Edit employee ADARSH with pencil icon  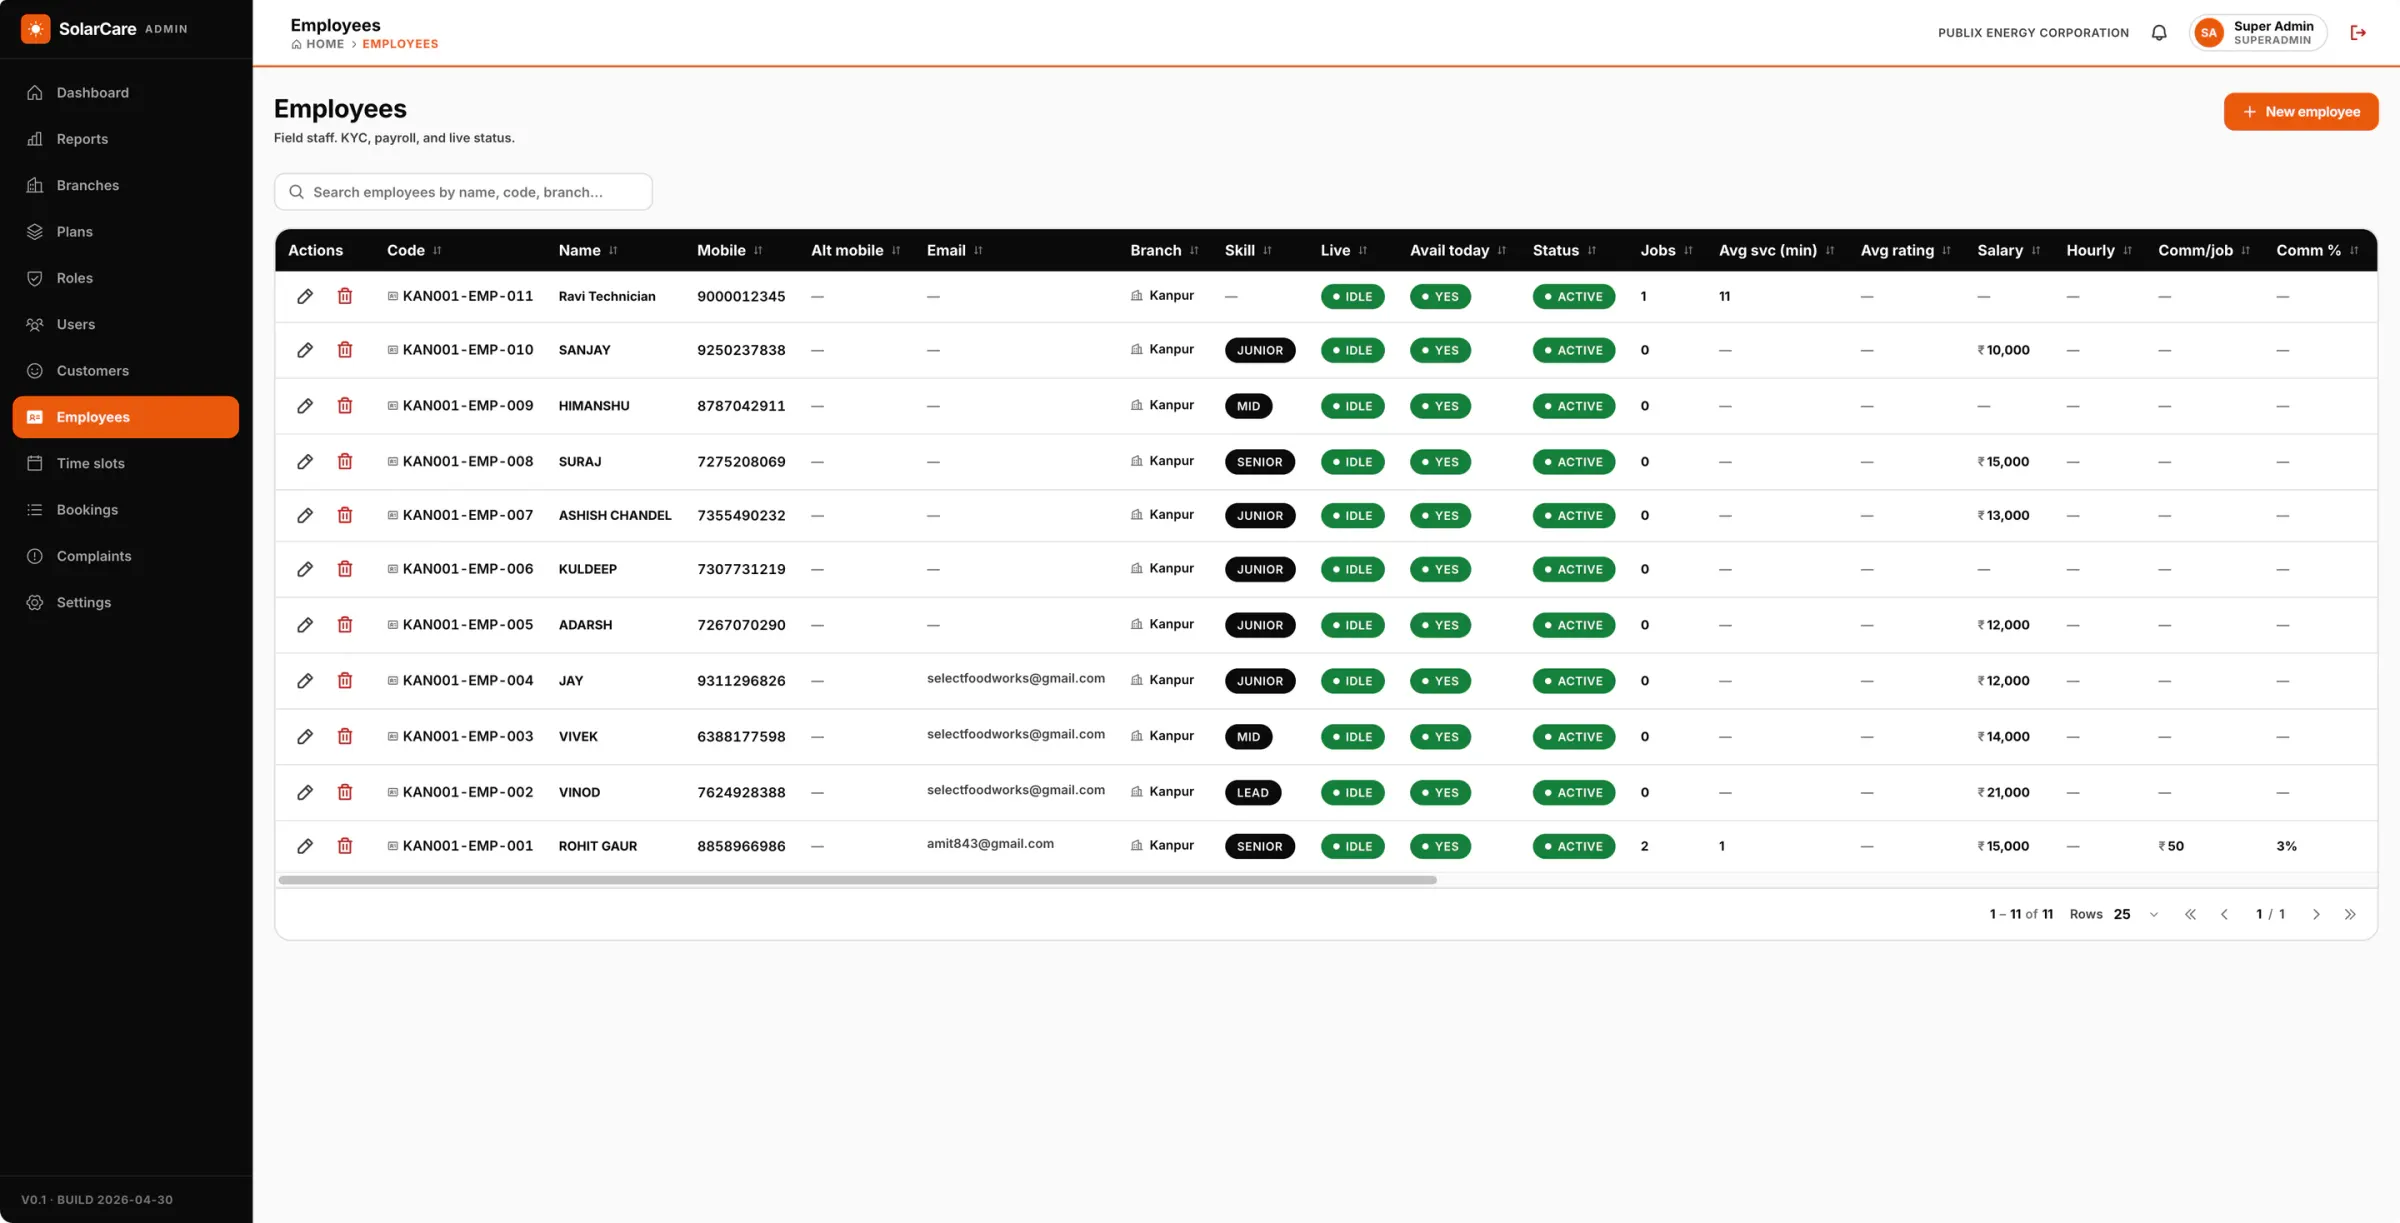coord(305,625)
